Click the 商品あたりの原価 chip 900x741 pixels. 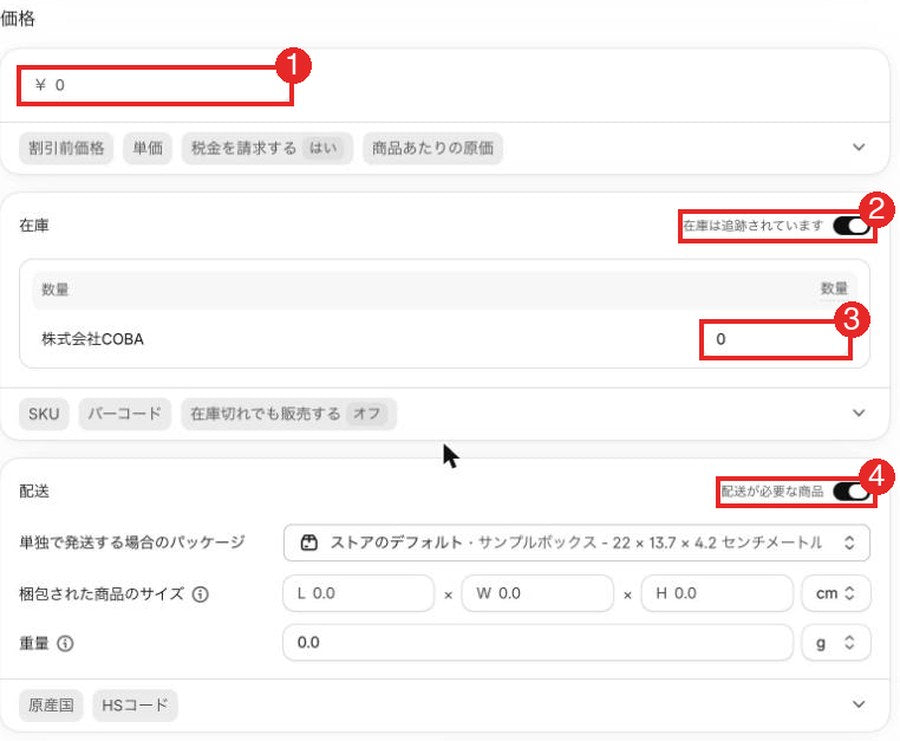(433, 148)
